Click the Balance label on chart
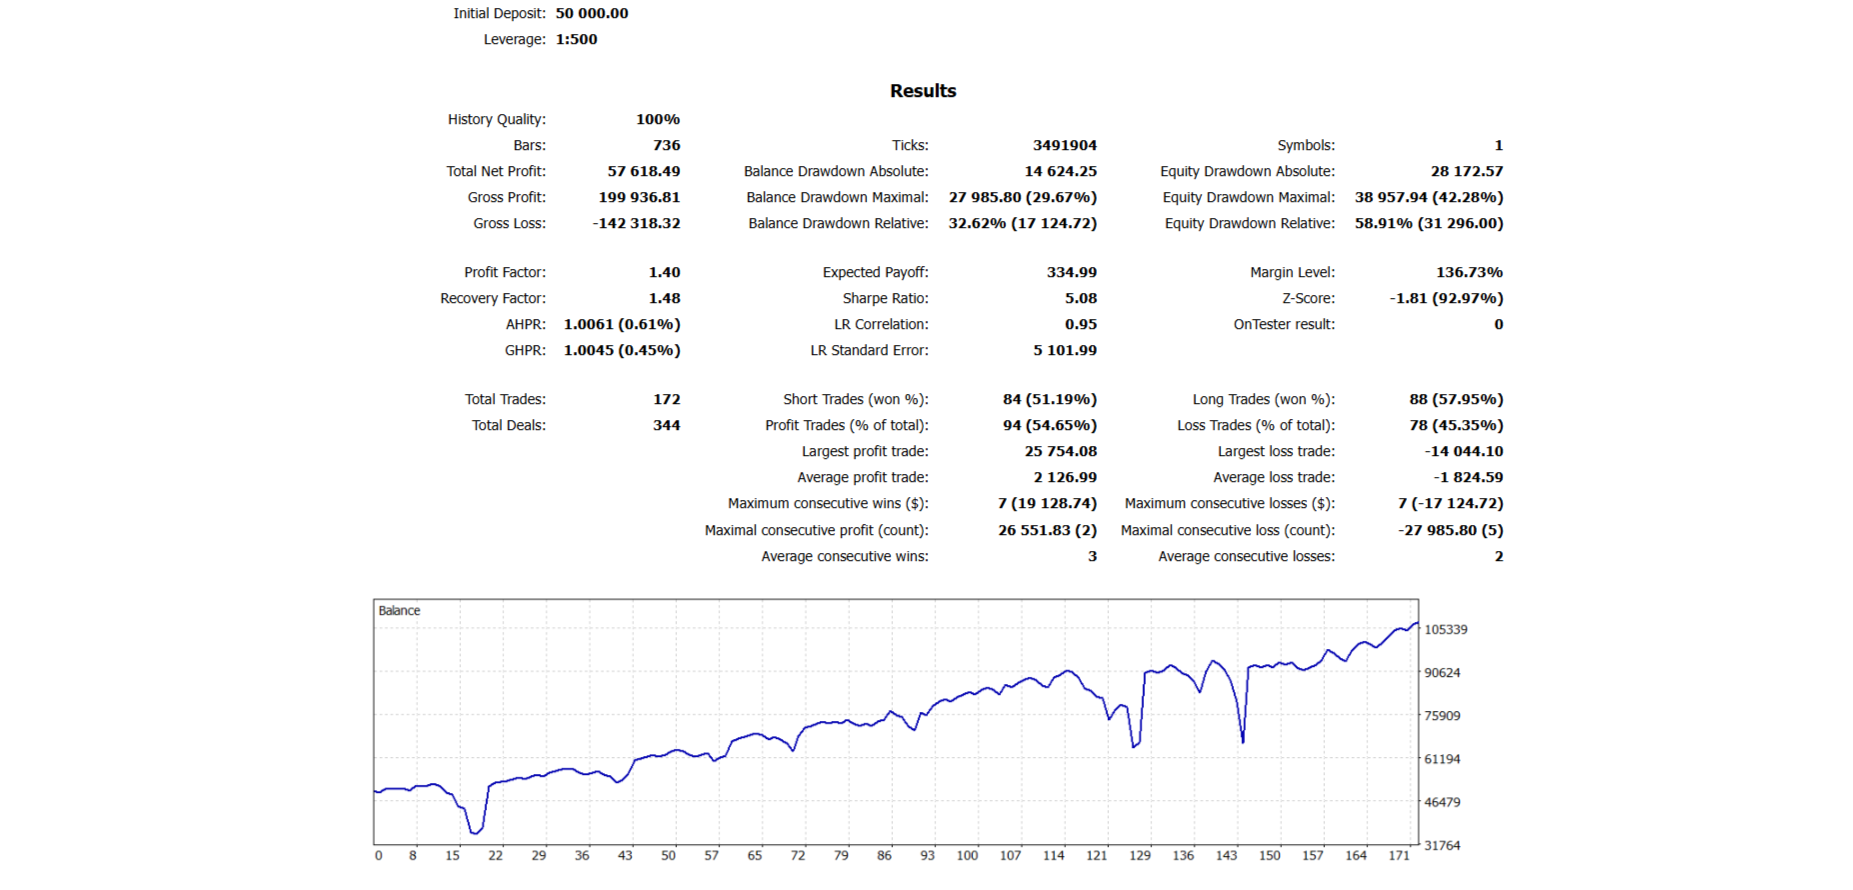Screen dimensions: 1853x890 pyautogui.click(x=399, y=611)
